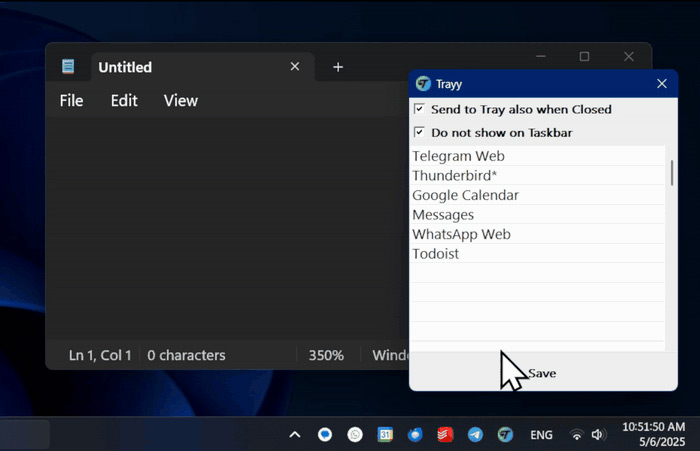Image resolution: width=700 pixels, height=451 pixels.
Task: Click inside Notepad text editing area
Action: point(227,228)
